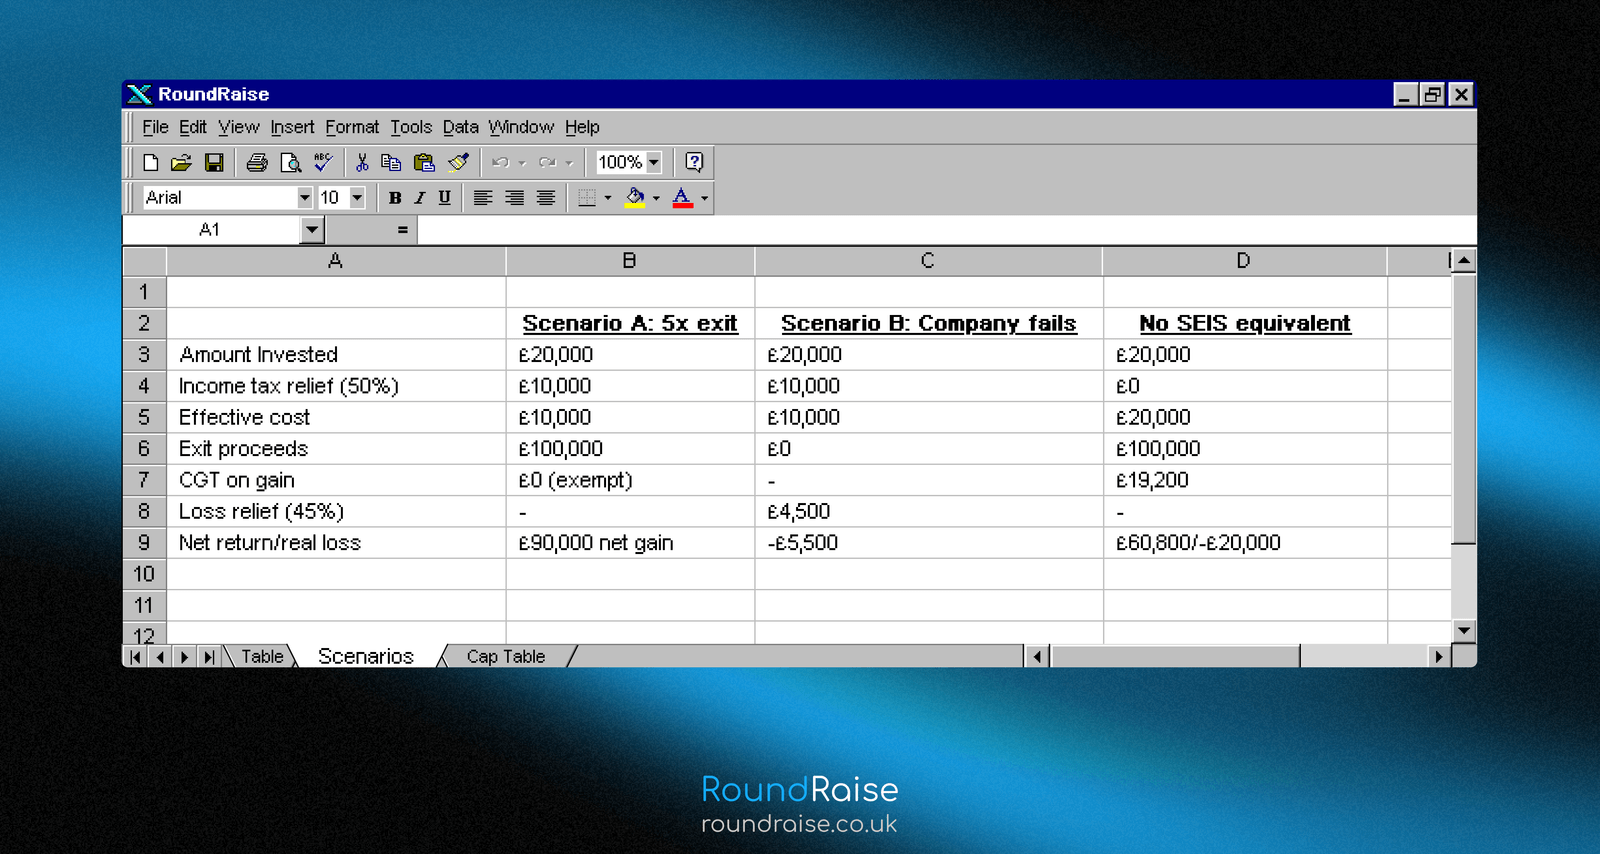Open the Tools menu
The image size is (1600, 854).
(x=411, y=127)
